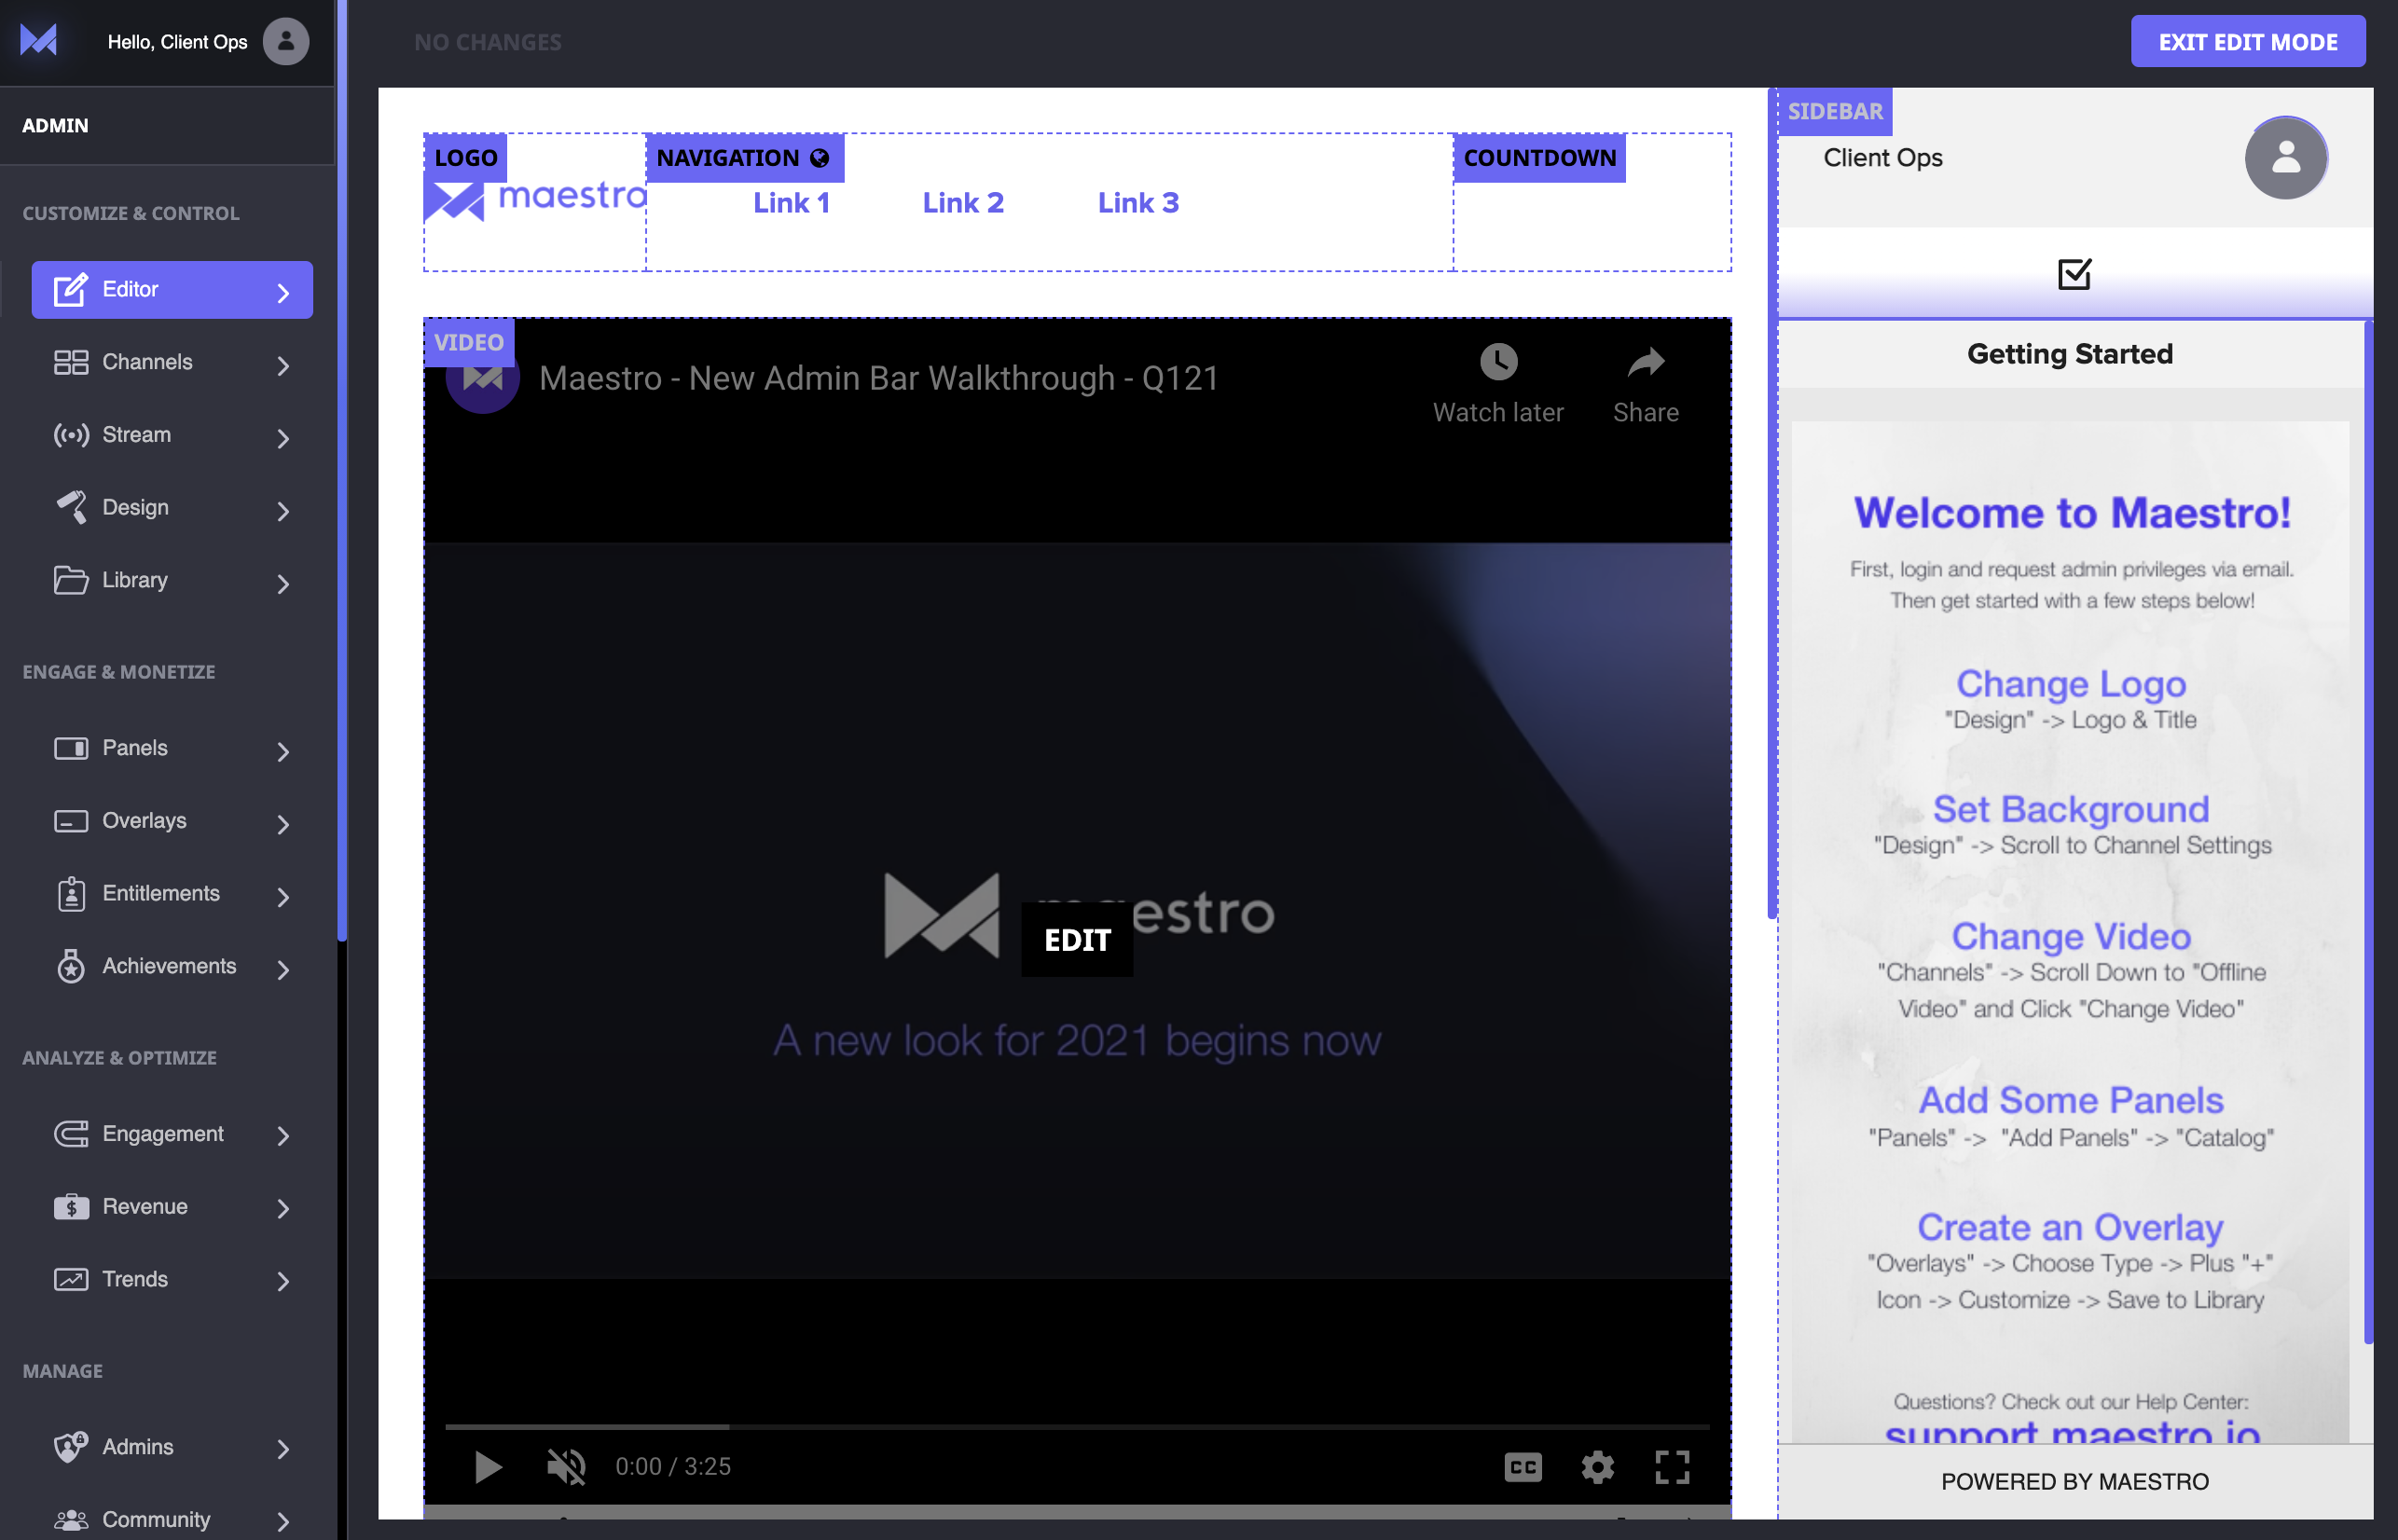Image resolution: width=2398 pixels, height=1540 pixels.
Task: Expand the Panels chevron
Action: (283, 752)
